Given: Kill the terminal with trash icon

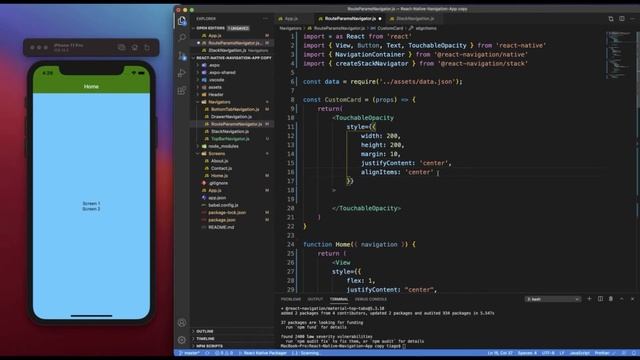Looking at the screenshot, I should 611,299.
